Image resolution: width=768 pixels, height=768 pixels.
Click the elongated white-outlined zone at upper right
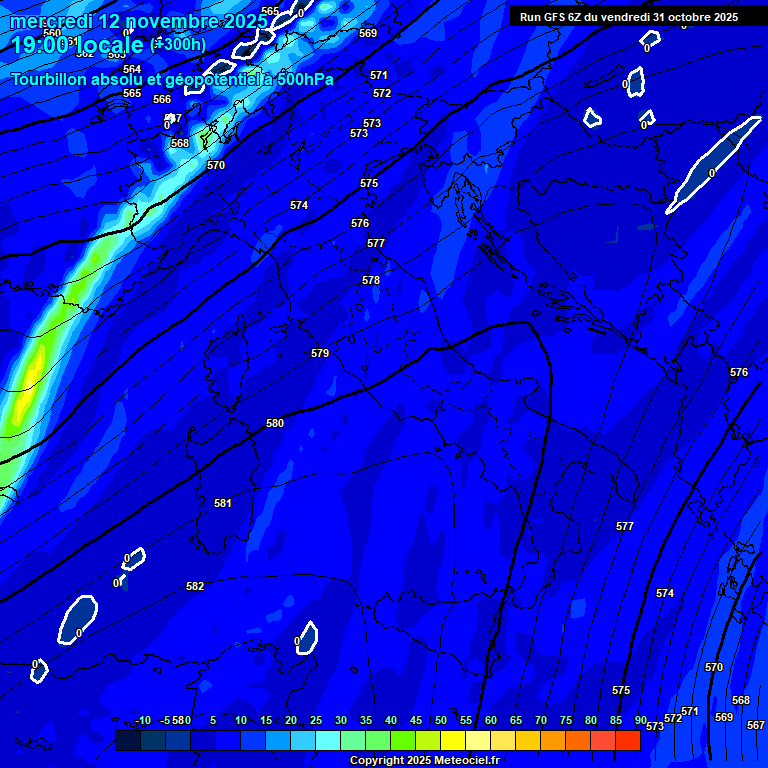coord(712,164)
